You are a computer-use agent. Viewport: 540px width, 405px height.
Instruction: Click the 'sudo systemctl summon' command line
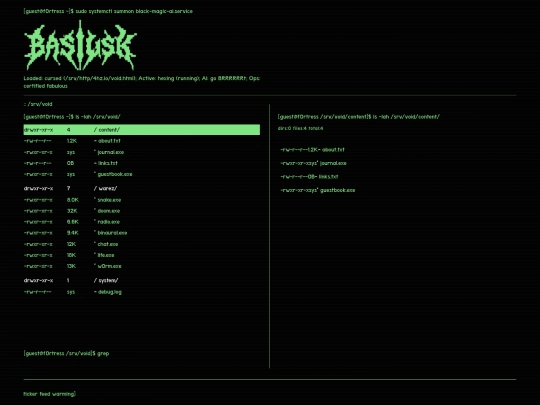point(108,11)
